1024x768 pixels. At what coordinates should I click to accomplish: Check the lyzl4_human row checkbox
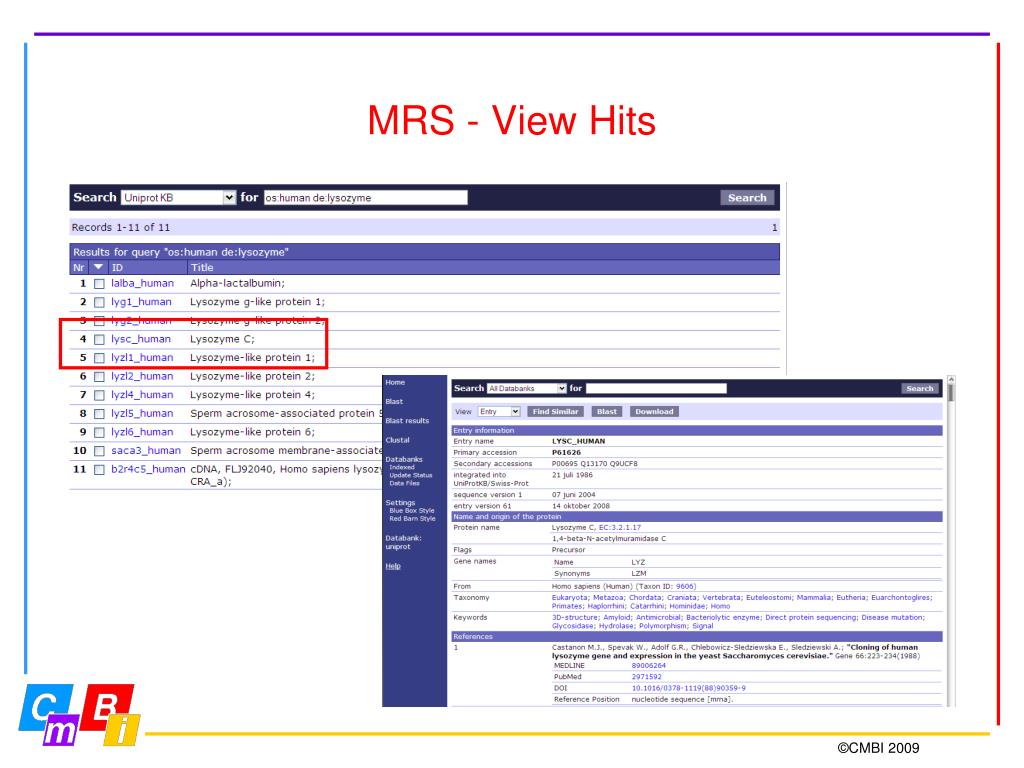99,395
